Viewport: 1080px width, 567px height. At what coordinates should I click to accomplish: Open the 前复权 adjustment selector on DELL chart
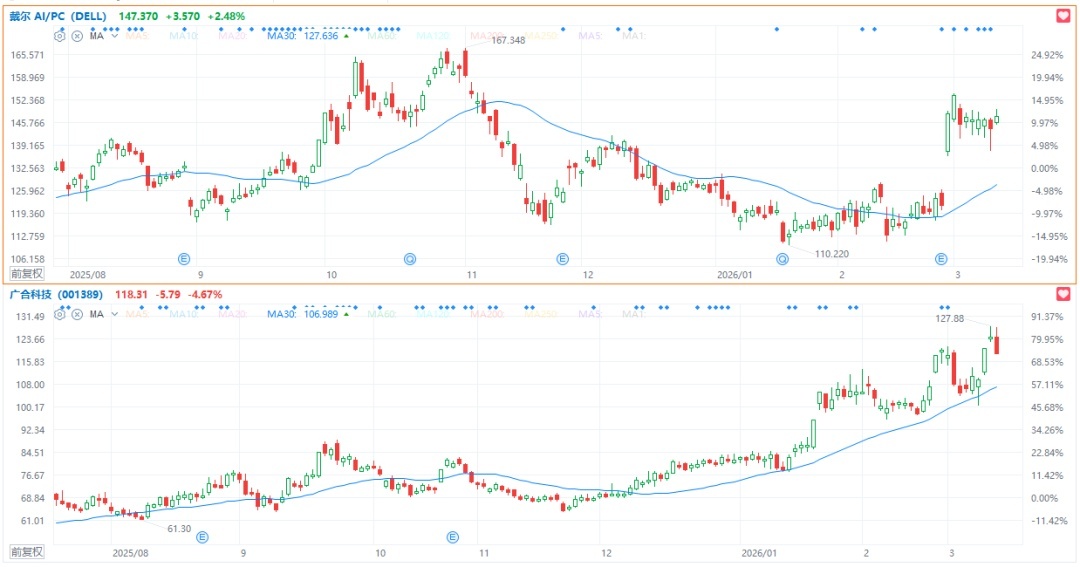coord(27,273)
